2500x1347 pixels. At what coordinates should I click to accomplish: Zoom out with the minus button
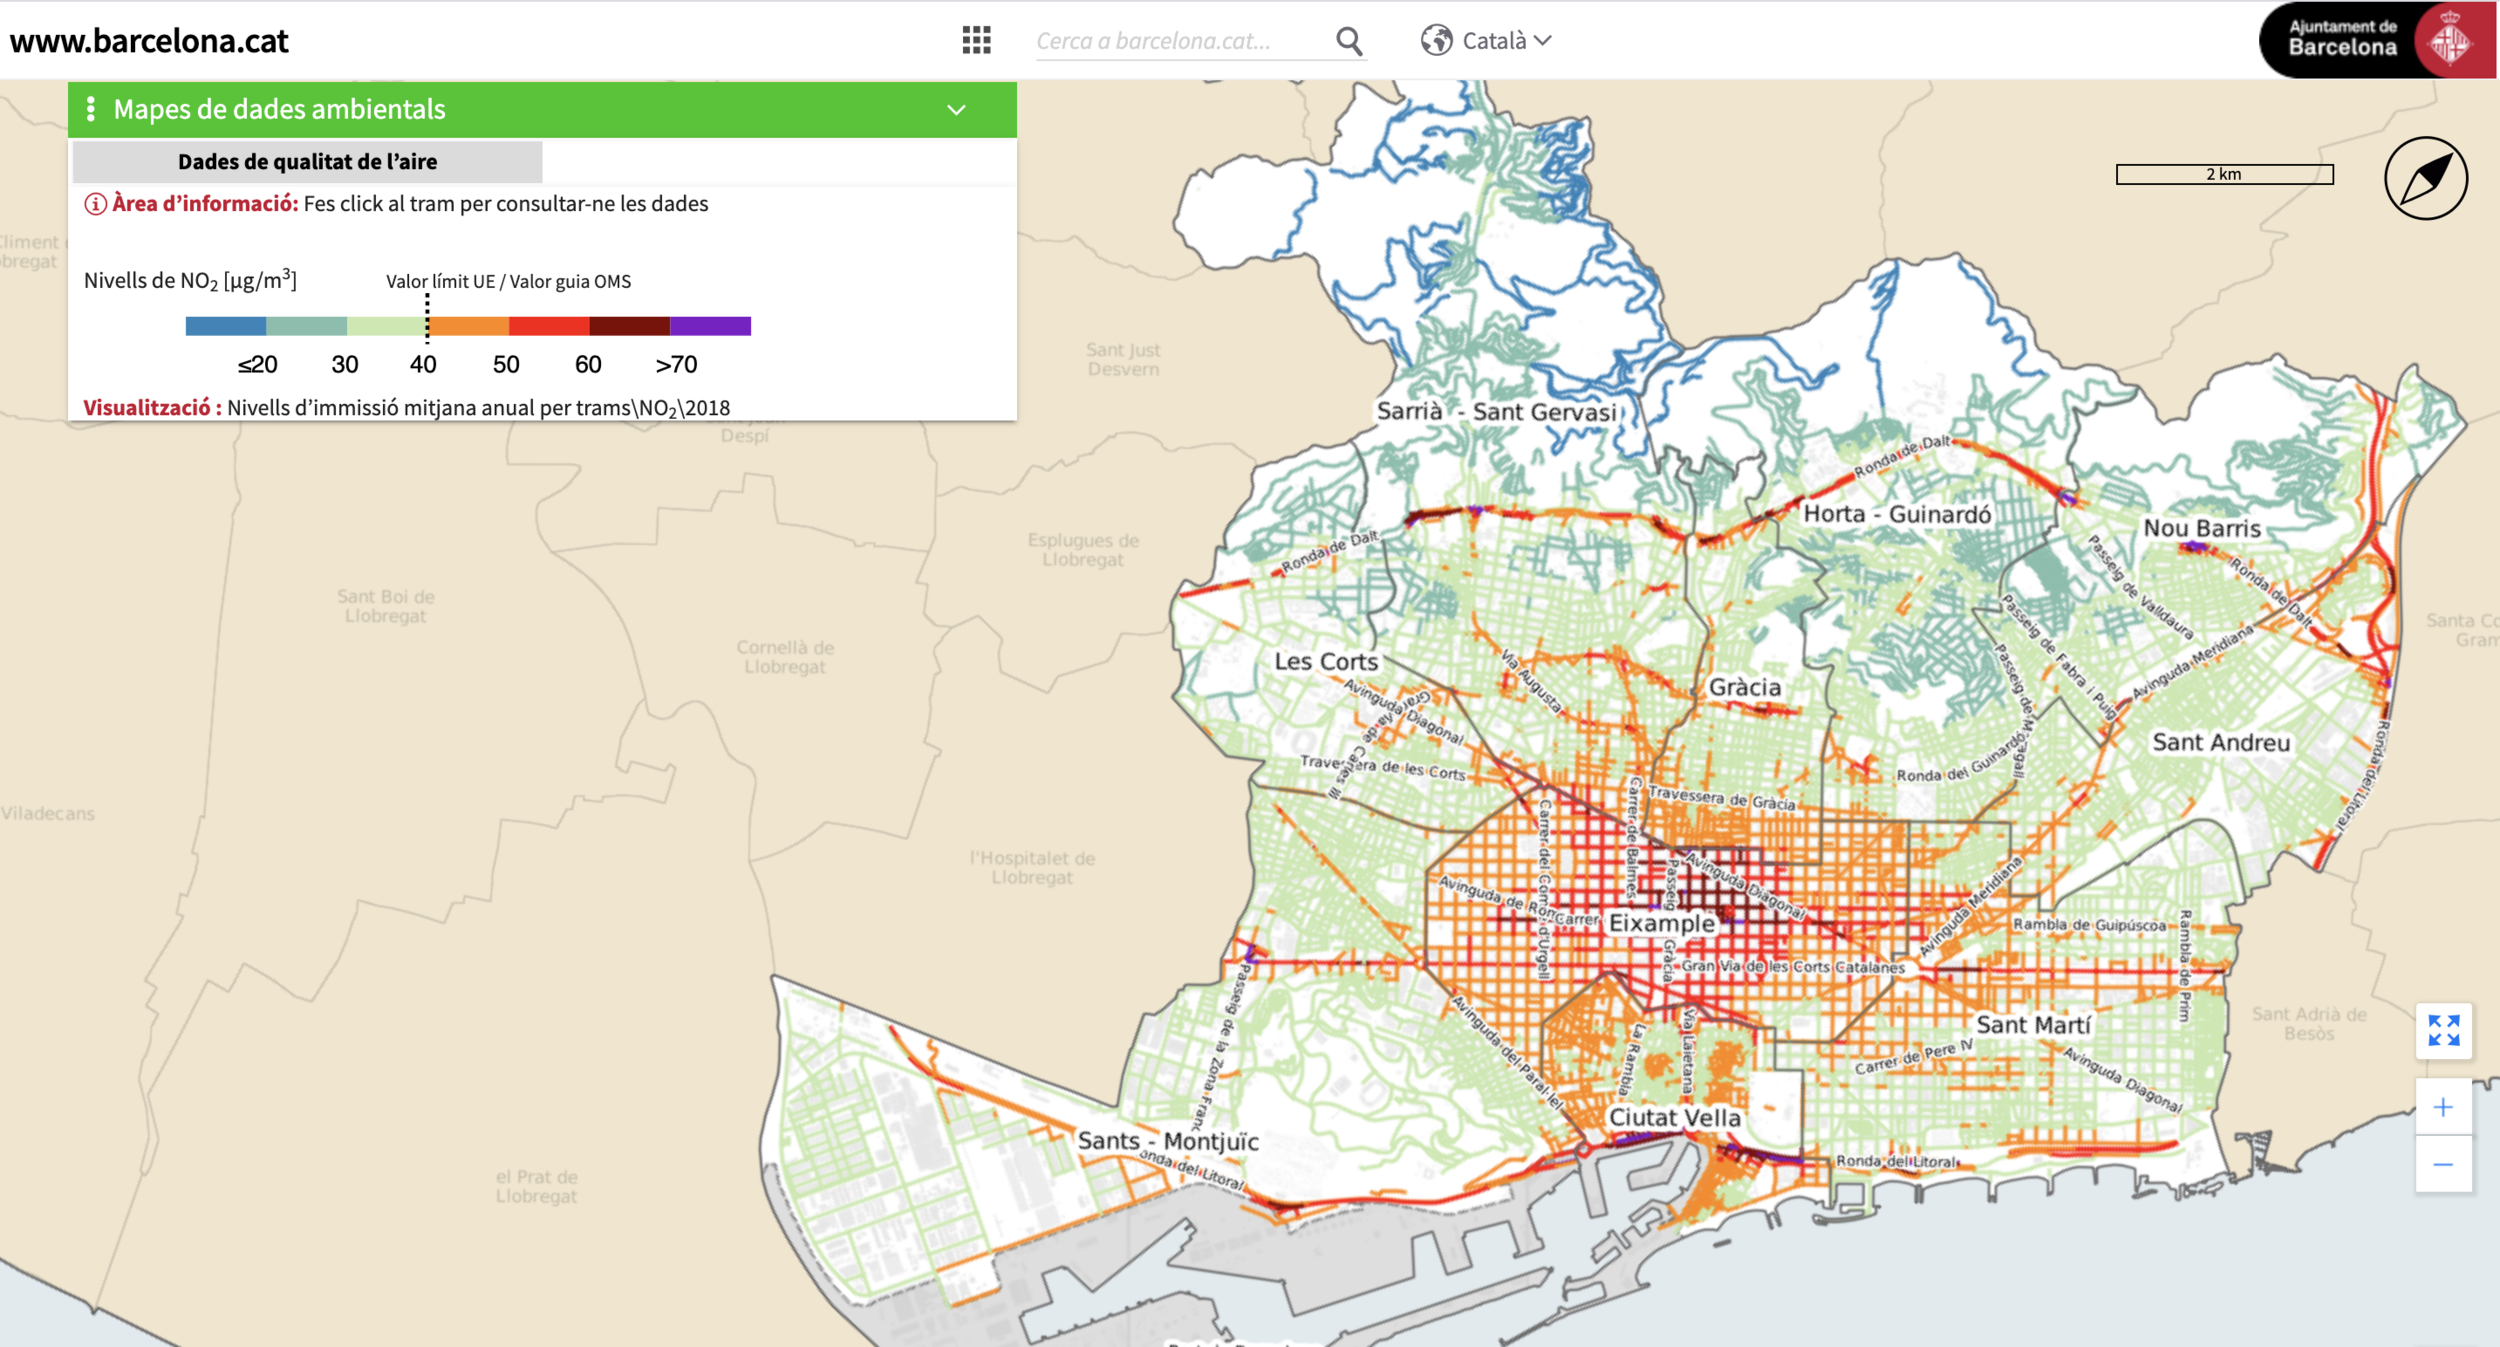(2443, 1164)
